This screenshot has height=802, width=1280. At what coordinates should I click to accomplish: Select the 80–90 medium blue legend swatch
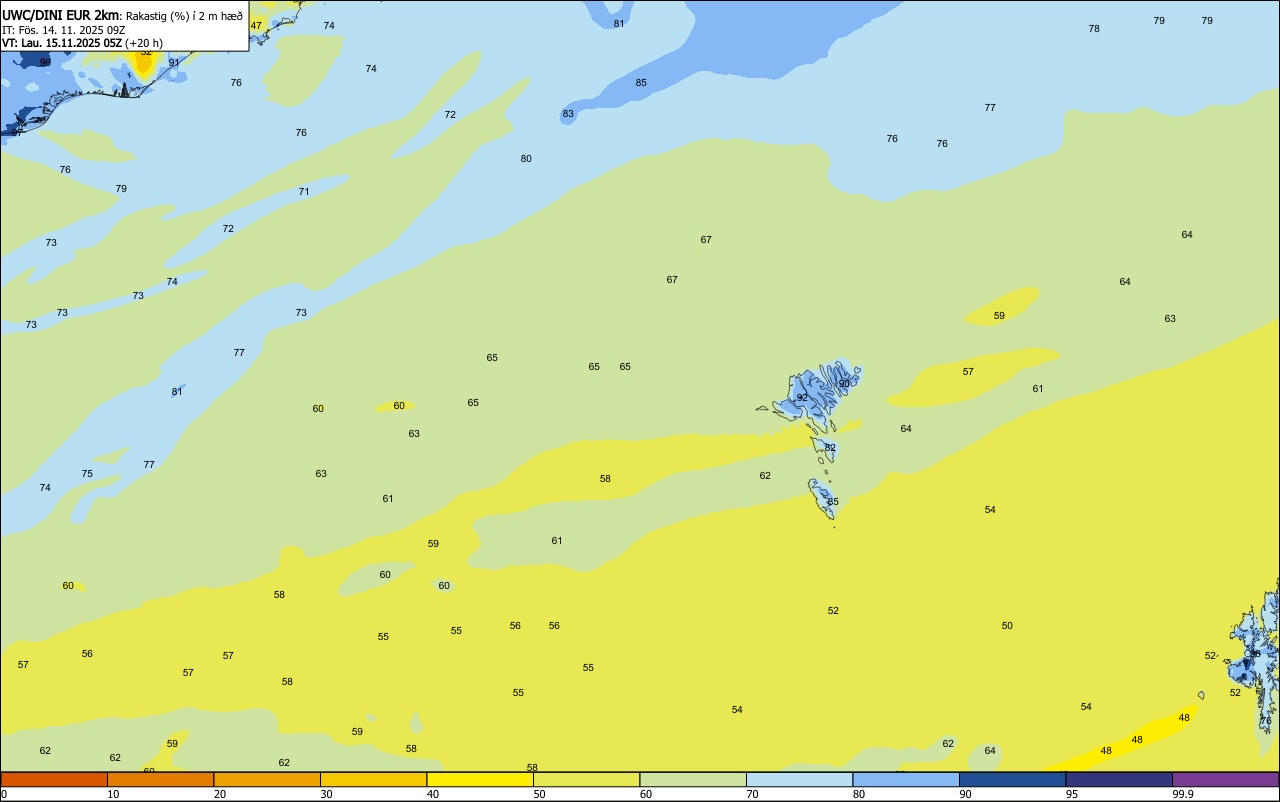[x=906, y=779]
